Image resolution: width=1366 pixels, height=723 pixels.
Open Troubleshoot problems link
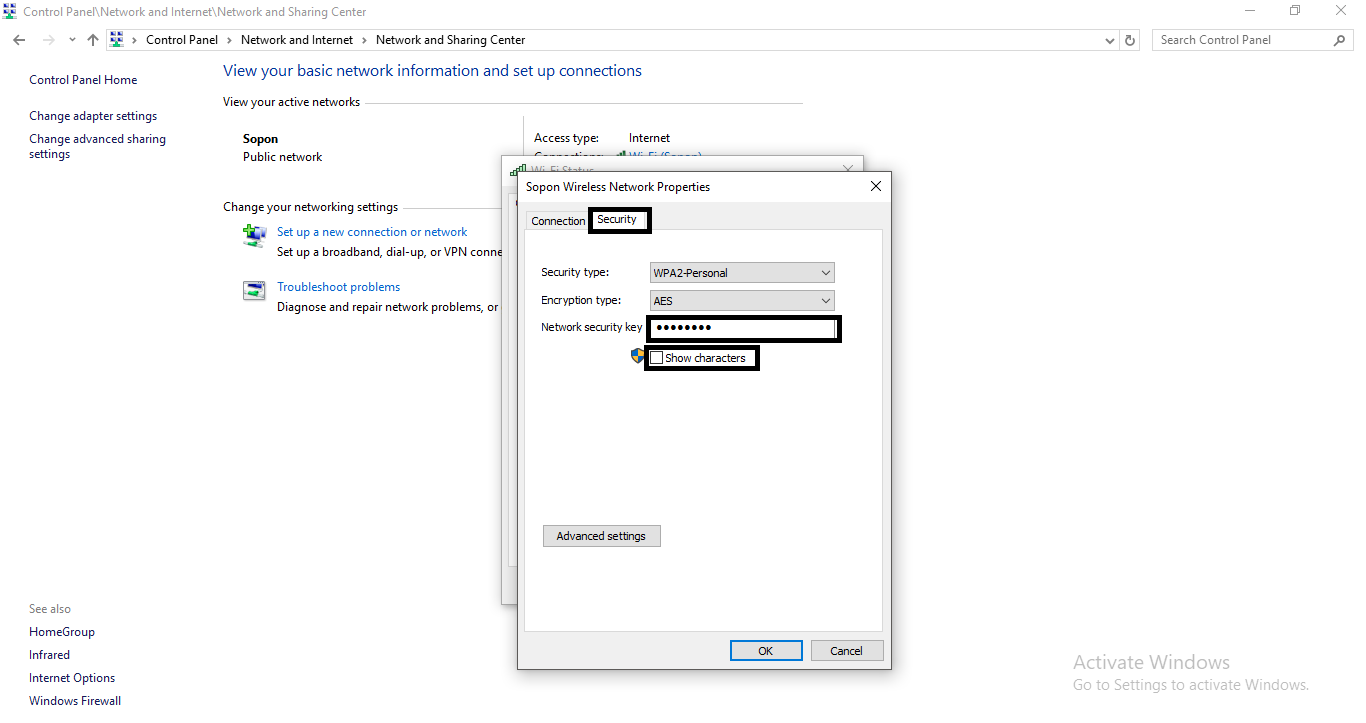pyautogui.click(x=338, y=287)
